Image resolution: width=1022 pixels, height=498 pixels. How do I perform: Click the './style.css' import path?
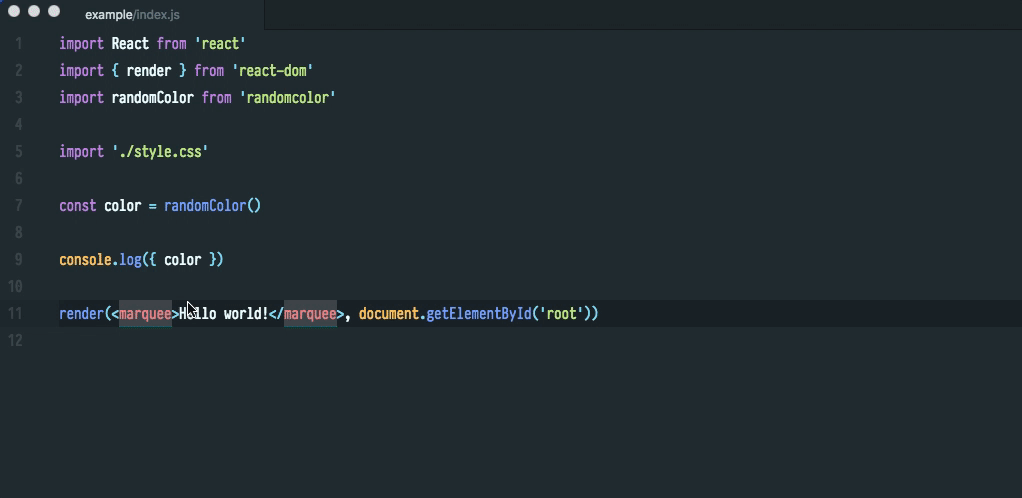click(x=160, y=152)
